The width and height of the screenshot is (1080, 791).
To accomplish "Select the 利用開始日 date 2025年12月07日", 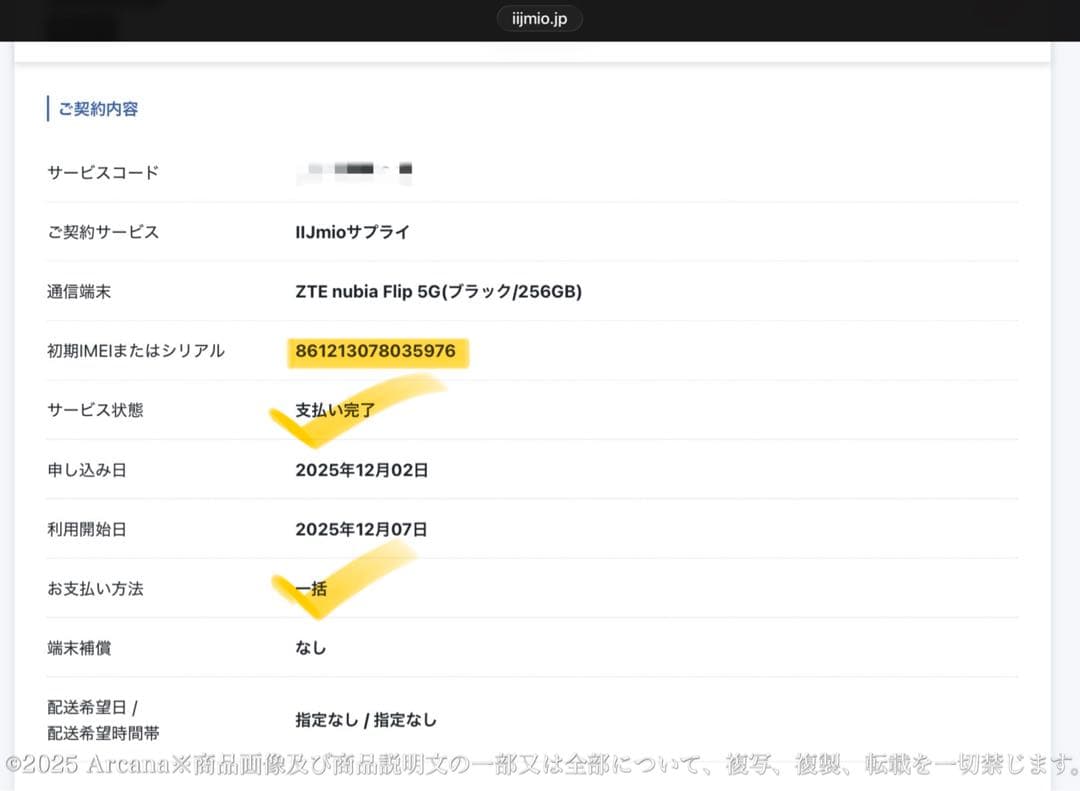I will point(363,529).
